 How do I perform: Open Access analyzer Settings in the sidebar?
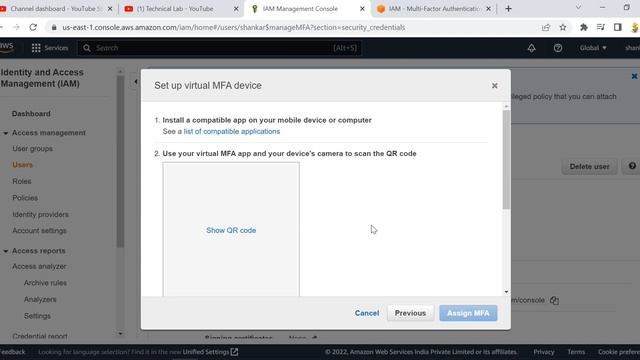click(37, 316)
